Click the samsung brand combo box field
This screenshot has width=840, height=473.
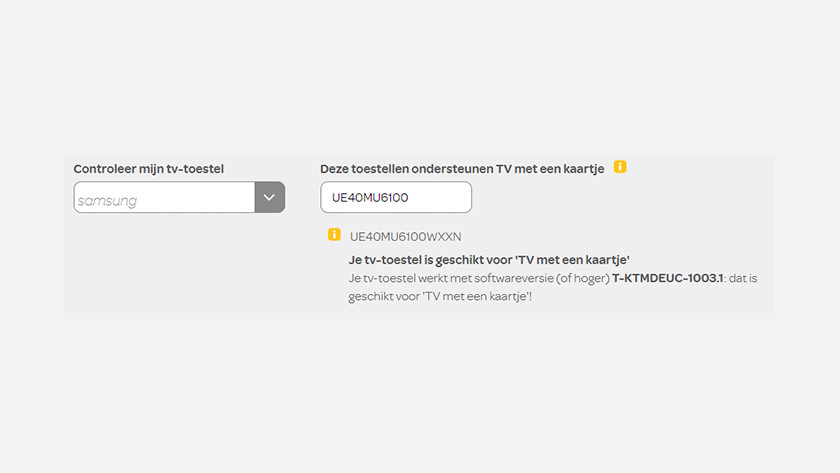coord(164,197)
